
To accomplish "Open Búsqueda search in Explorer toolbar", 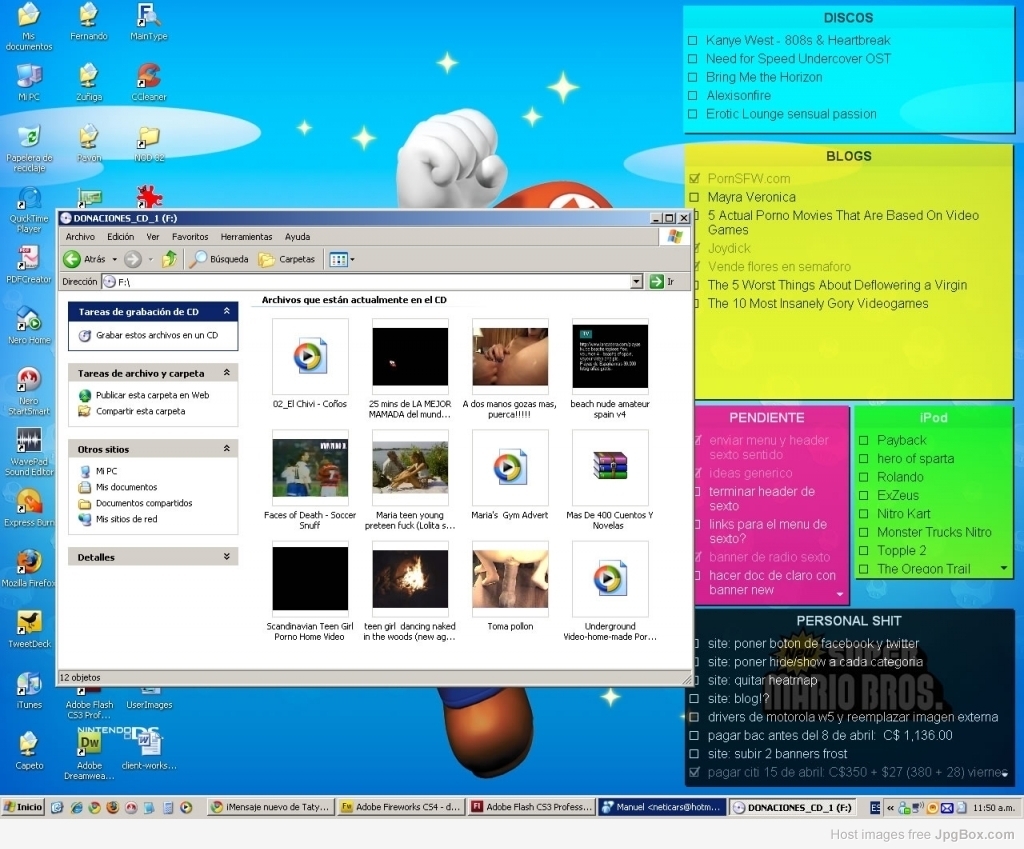I will pyautogui.click(x=219, y=259).
